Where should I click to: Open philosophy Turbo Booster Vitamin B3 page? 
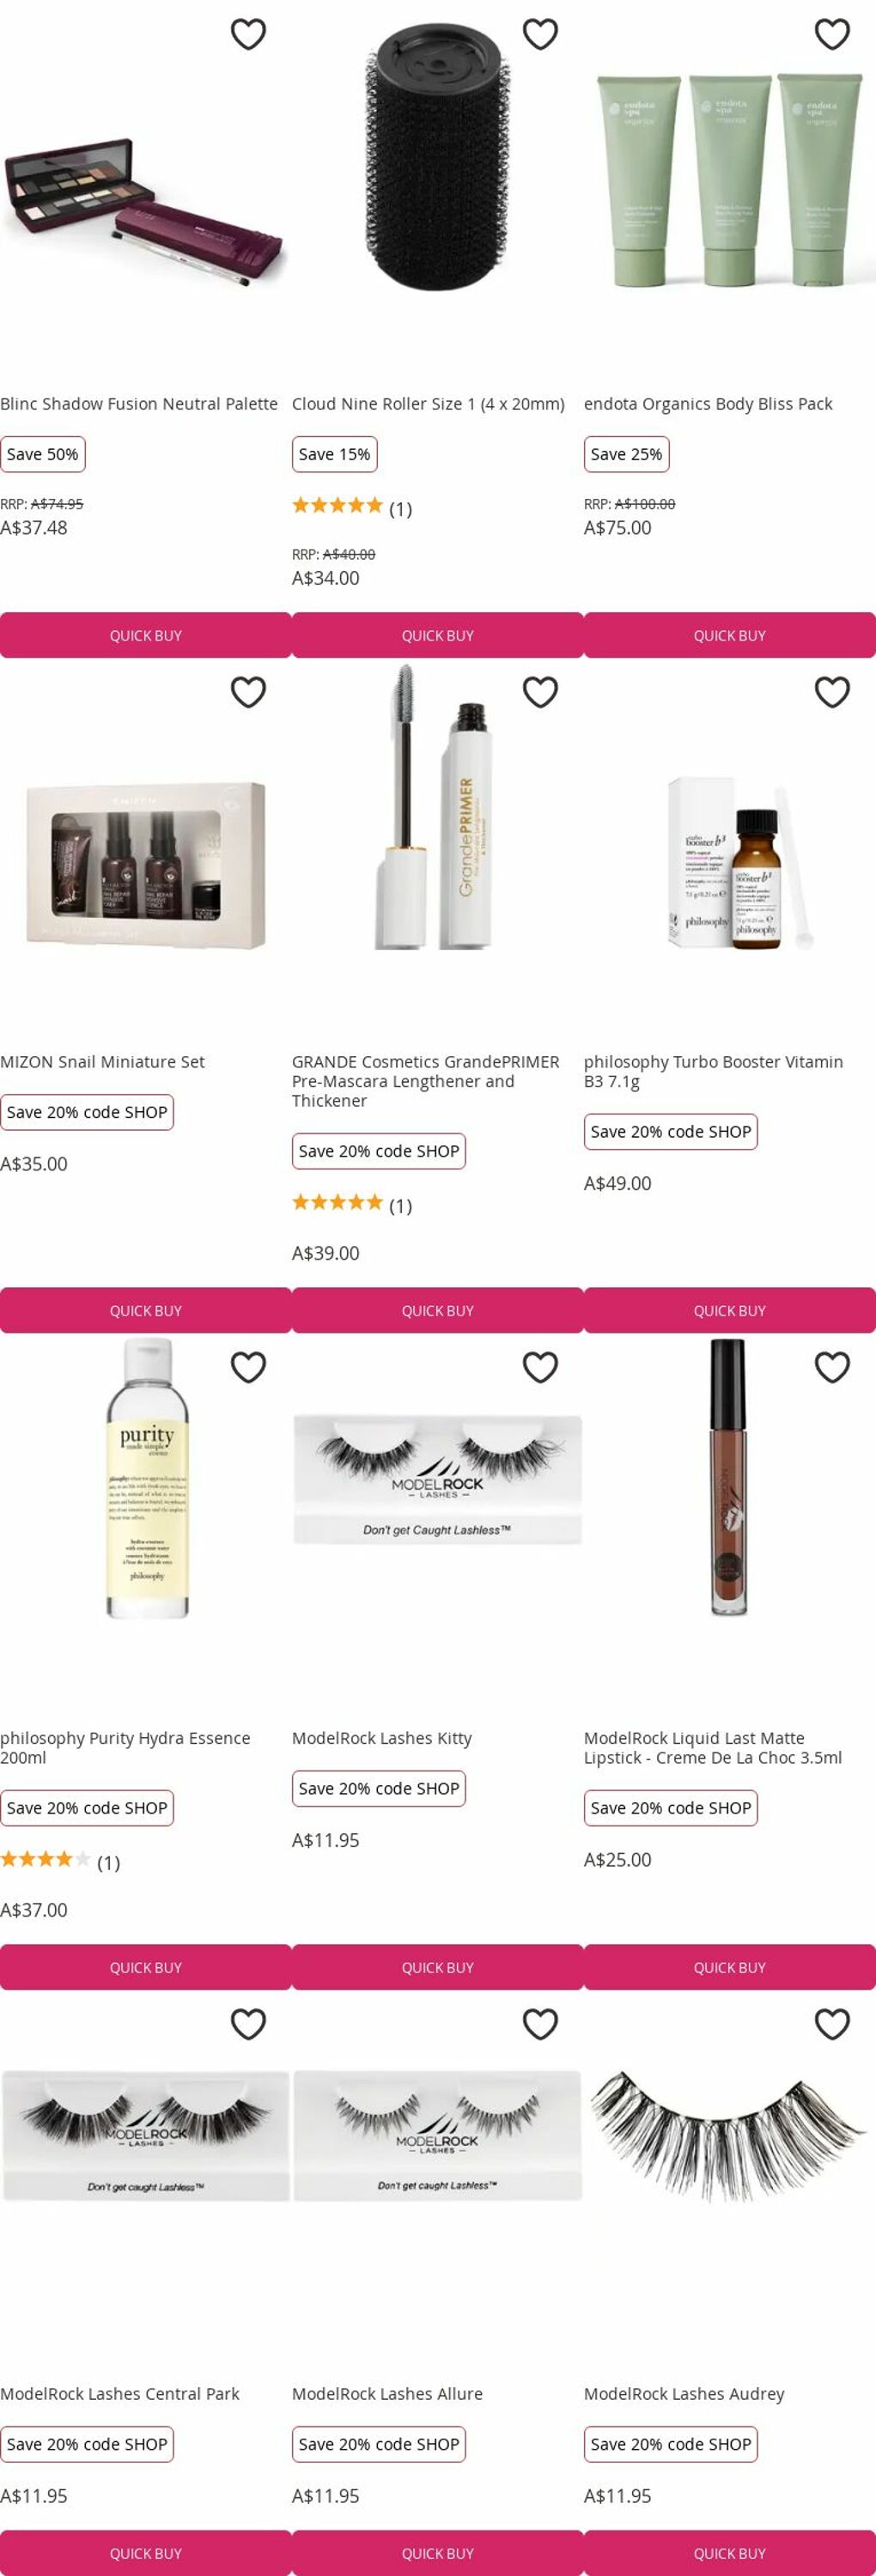click(713, 1071)
